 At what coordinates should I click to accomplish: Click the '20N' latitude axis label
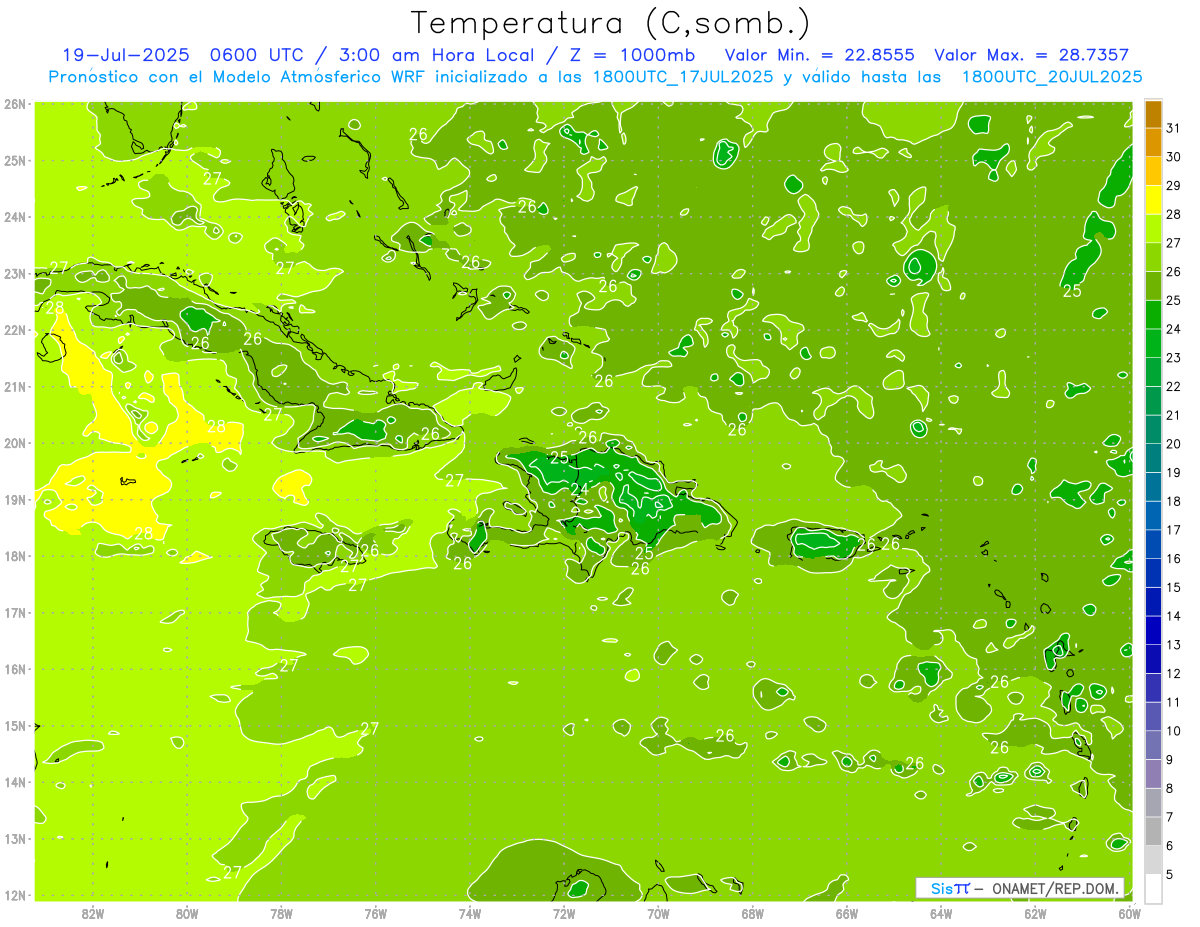(14, 443)
